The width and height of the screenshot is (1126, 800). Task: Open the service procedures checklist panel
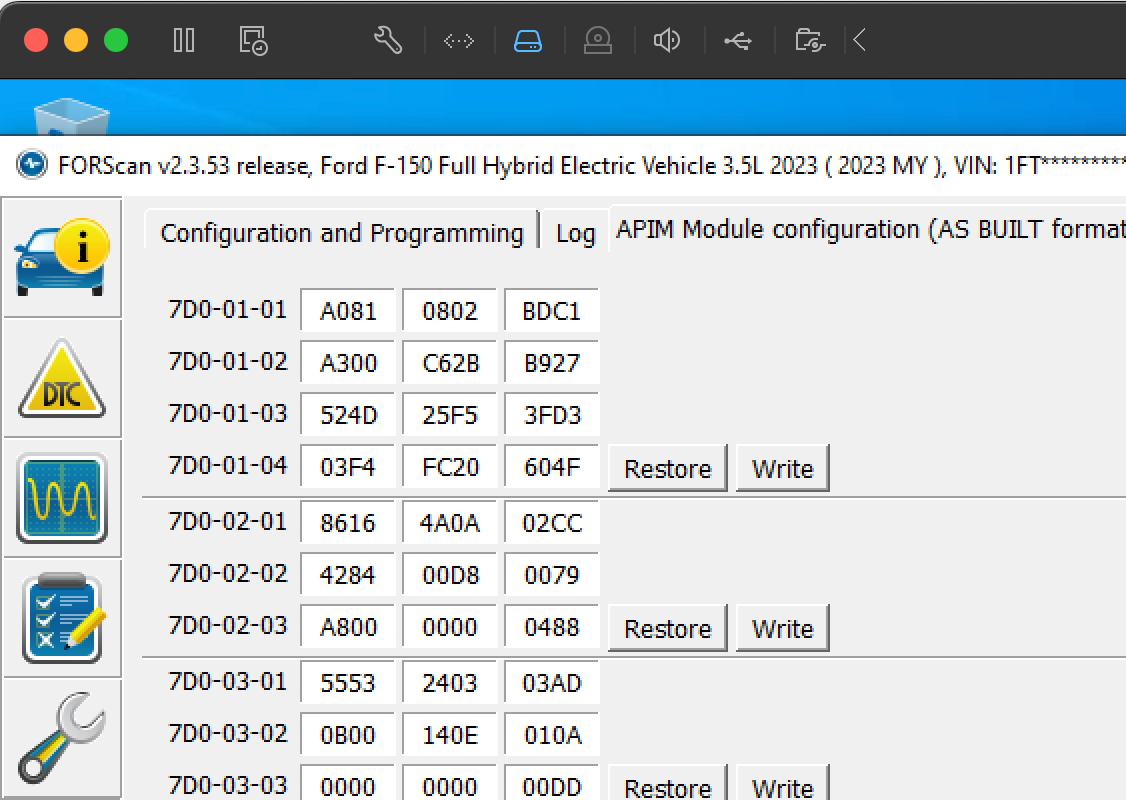tap(62, 617)
